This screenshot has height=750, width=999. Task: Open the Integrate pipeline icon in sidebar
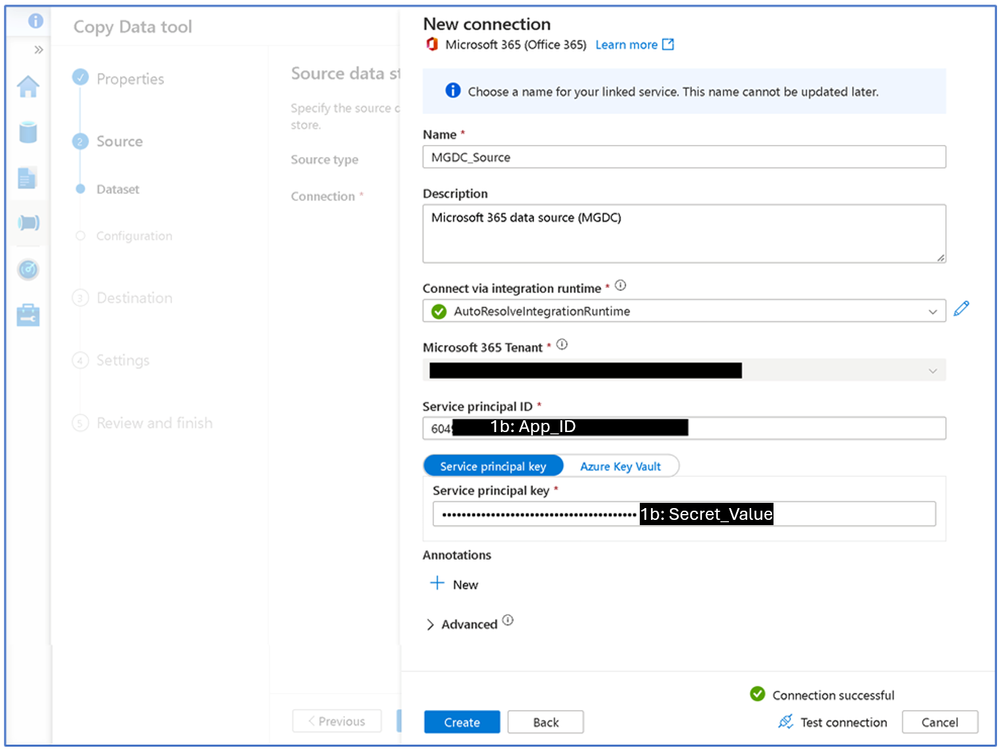tap(29, 222)
